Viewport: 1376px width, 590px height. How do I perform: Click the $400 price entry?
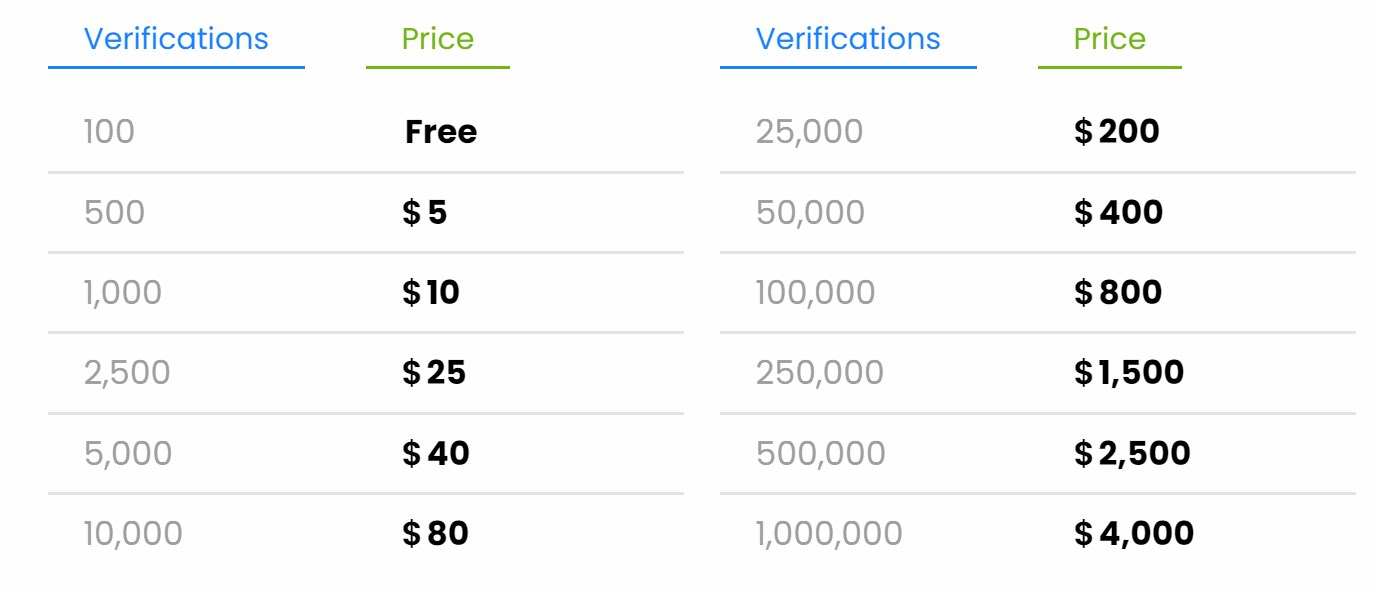[x=1119, y=212]
